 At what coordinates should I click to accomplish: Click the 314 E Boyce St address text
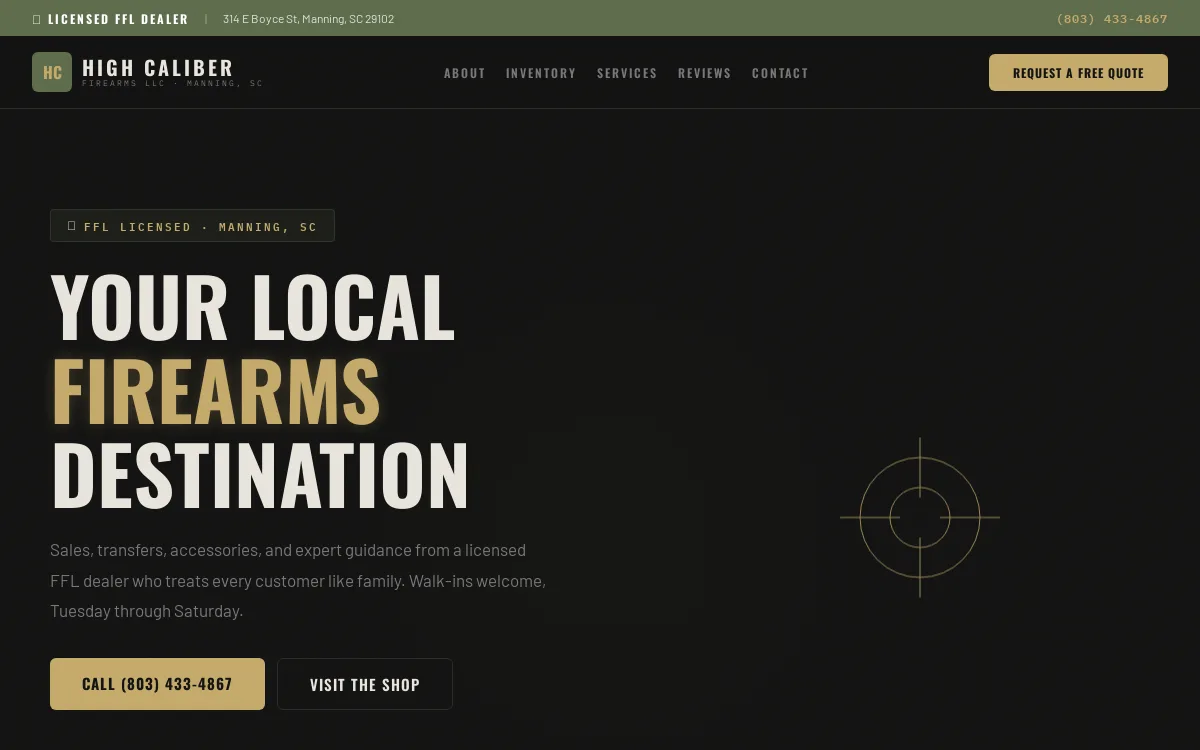pyautogui.click(x=308, y=19)
